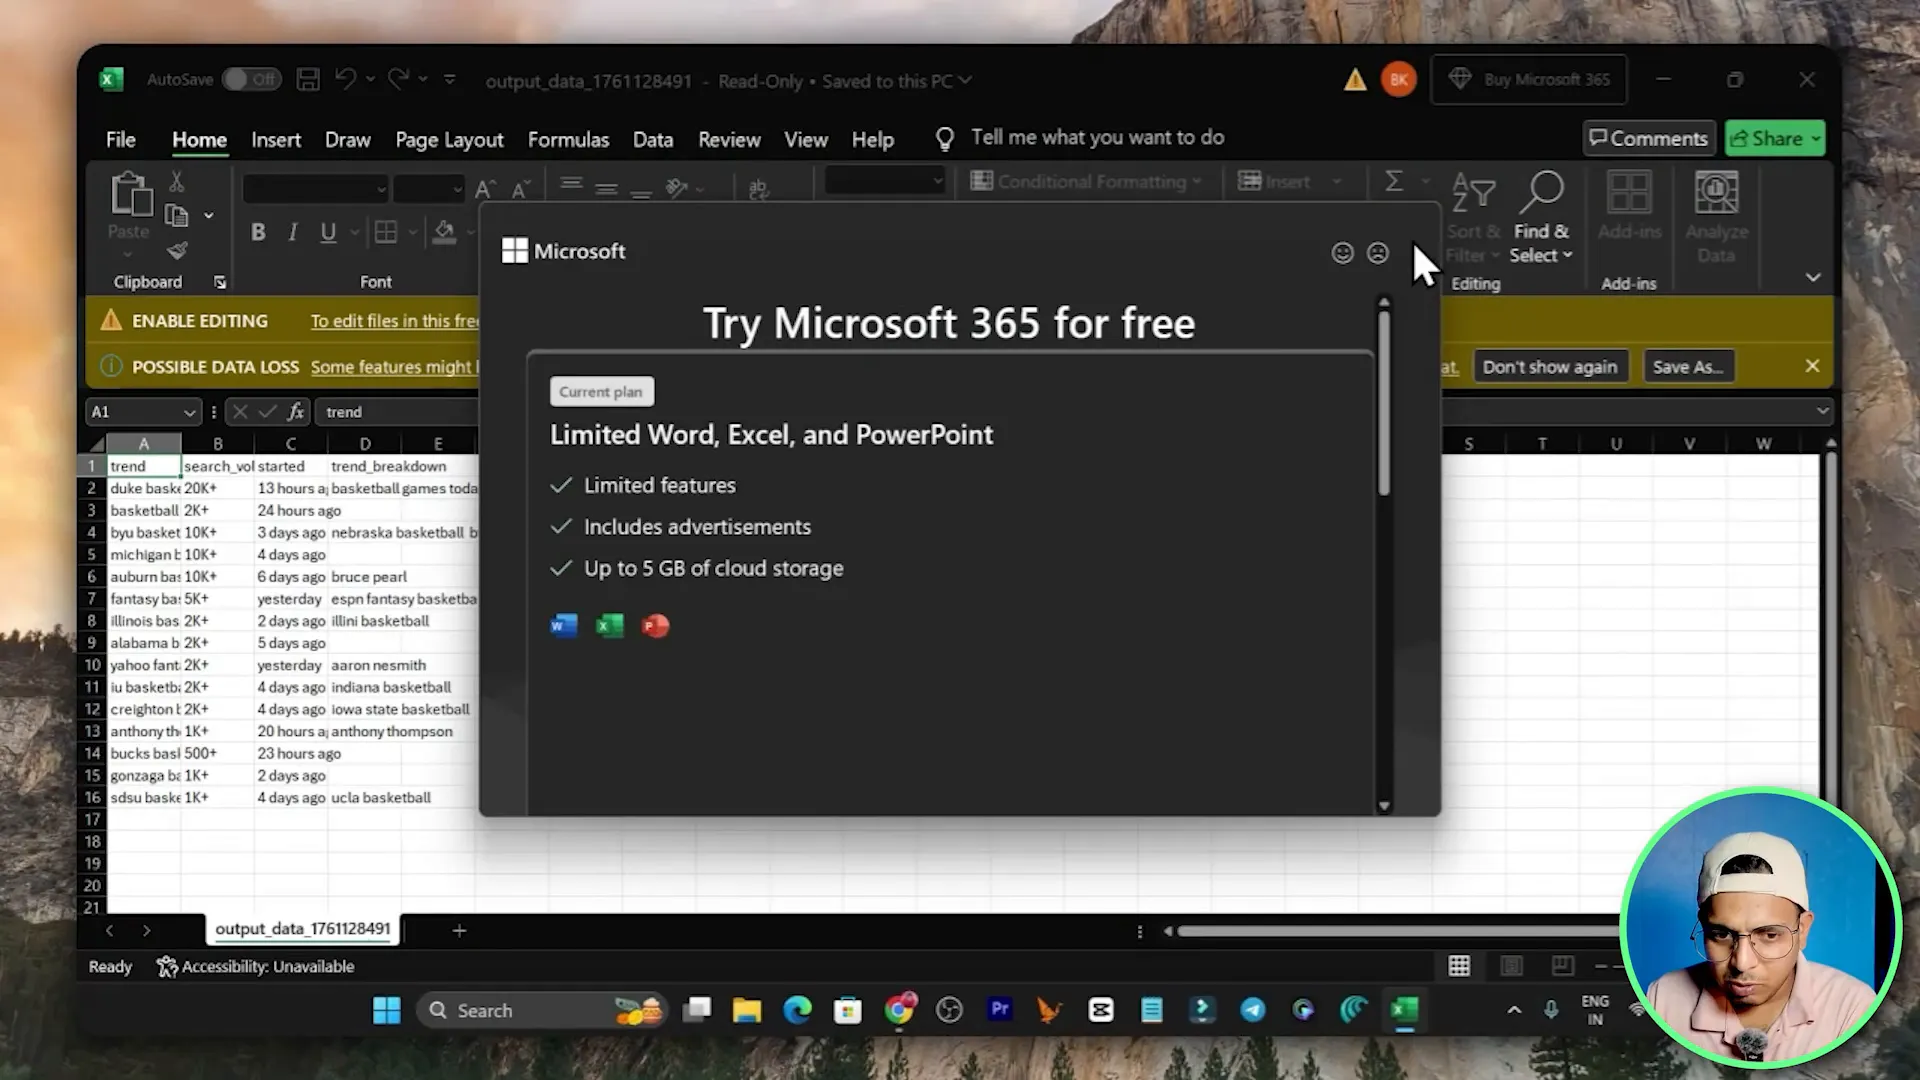Toggle underline formatting button

[x=328, y=233]
